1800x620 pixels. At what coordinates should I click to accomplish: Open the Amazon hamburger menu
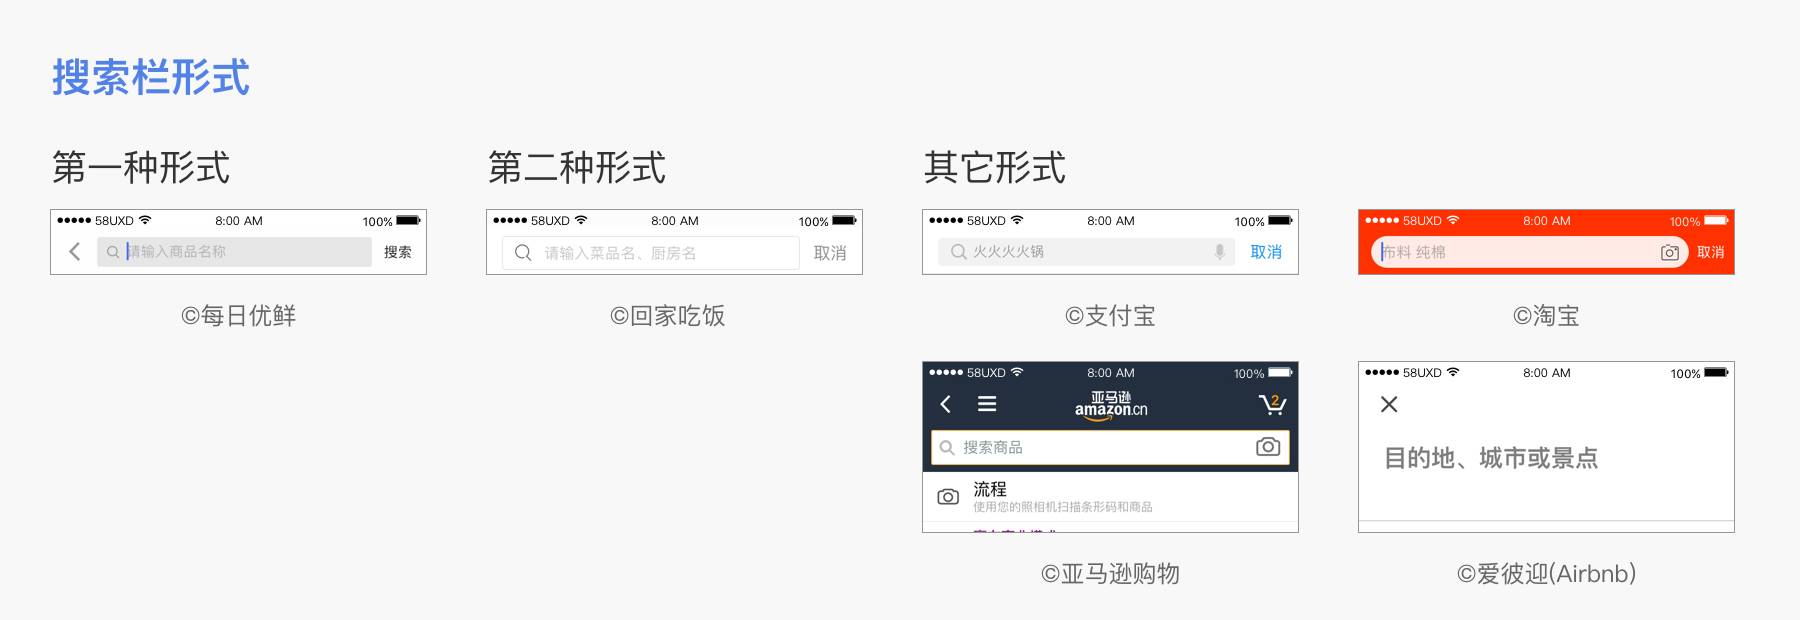click(x=987, y=404)
